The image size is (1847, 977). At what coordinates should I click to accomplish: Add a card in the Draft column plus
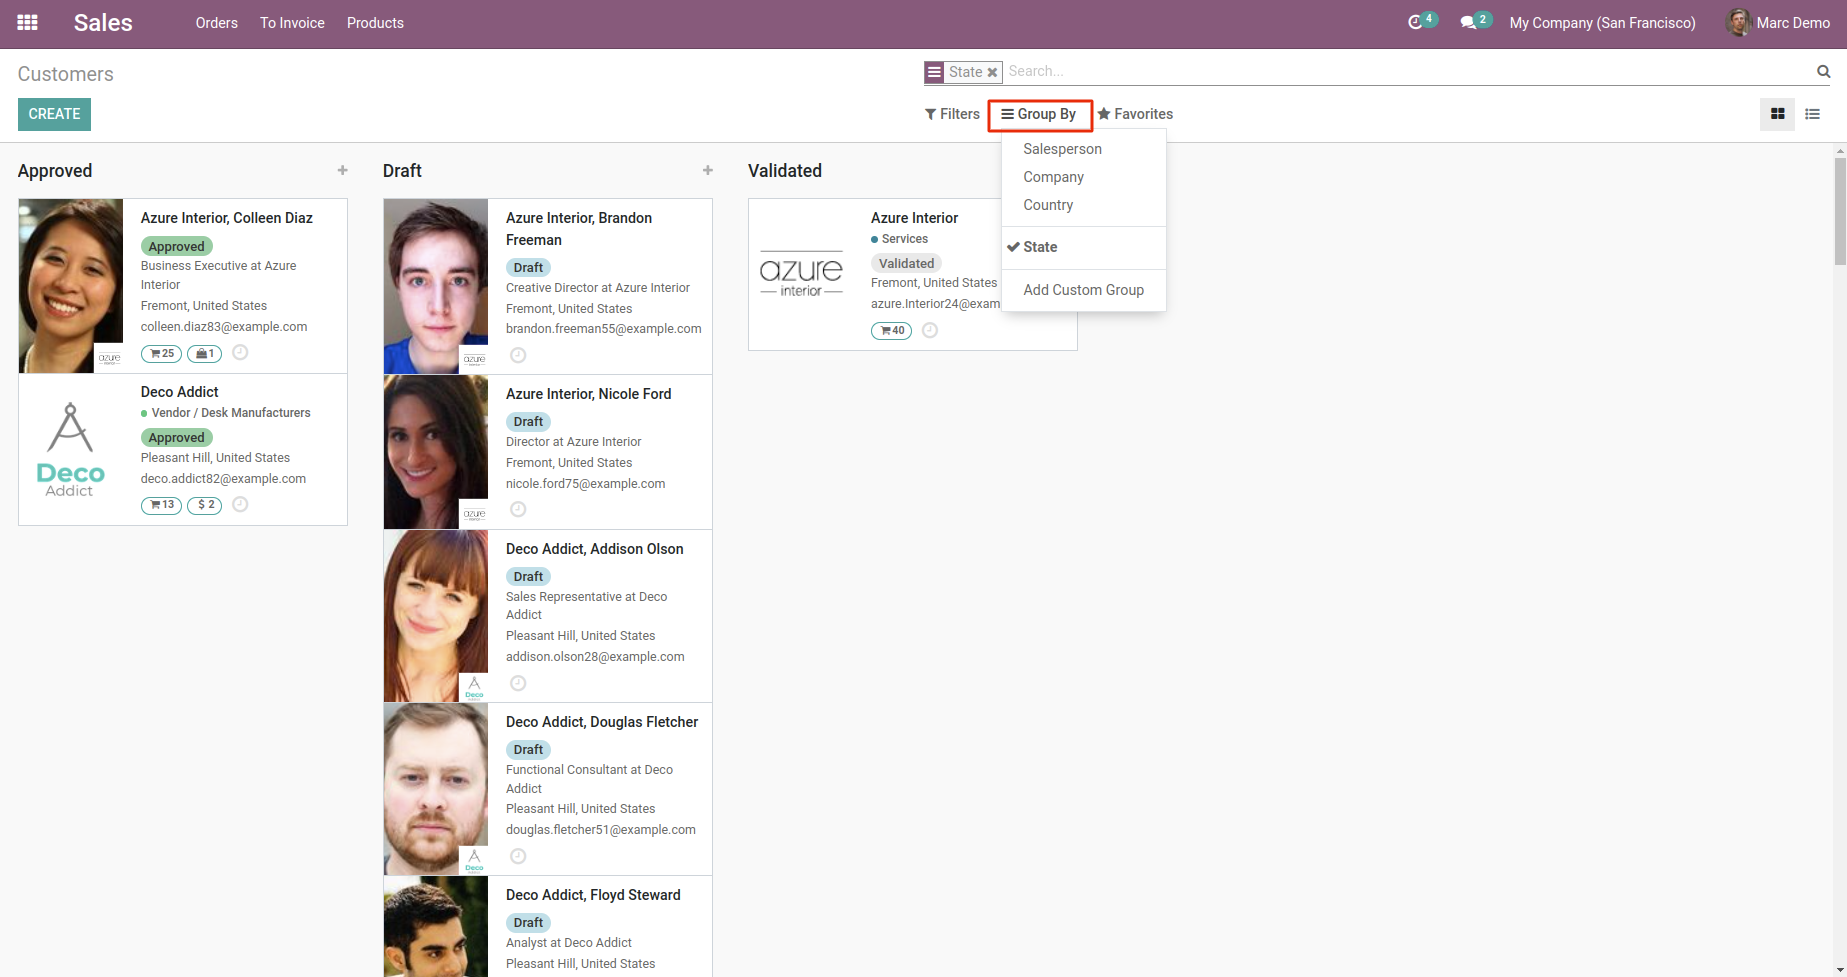click(x=707, y=171)
